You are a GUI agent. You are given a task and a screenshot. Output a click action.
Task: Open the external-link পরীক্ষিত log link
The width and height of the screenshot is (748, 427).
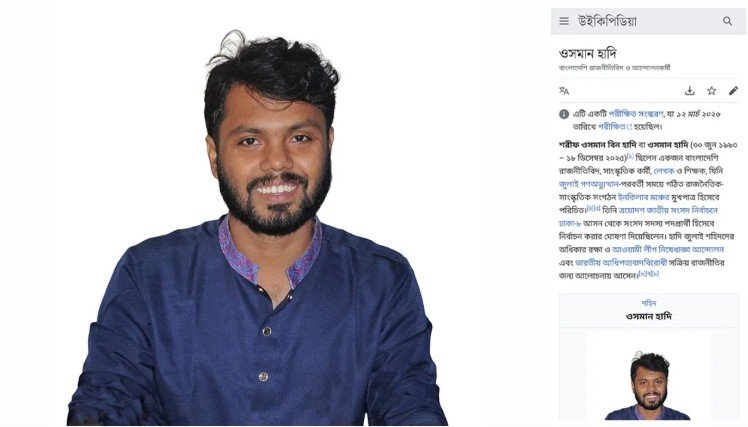614,126
